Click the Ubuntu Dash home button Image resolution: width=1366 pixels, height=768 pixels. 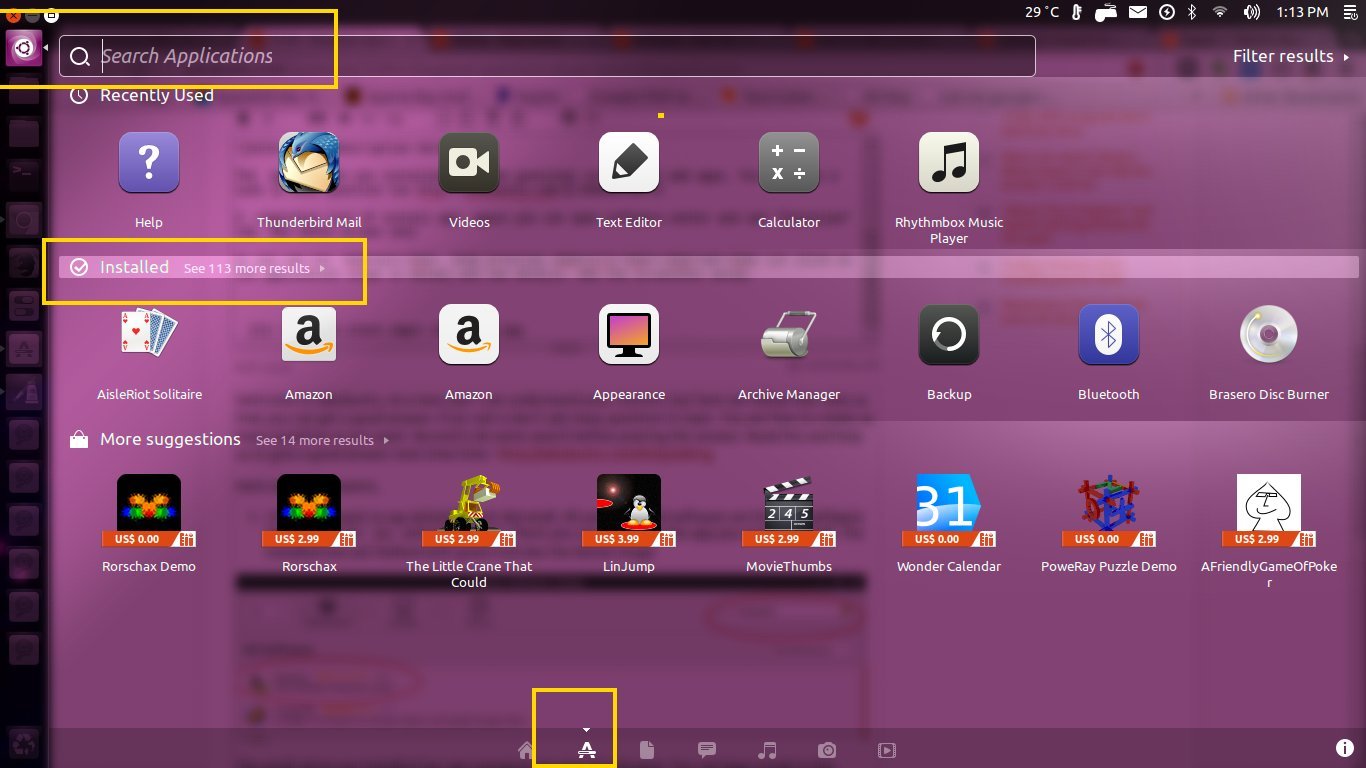tap(24, 47)
